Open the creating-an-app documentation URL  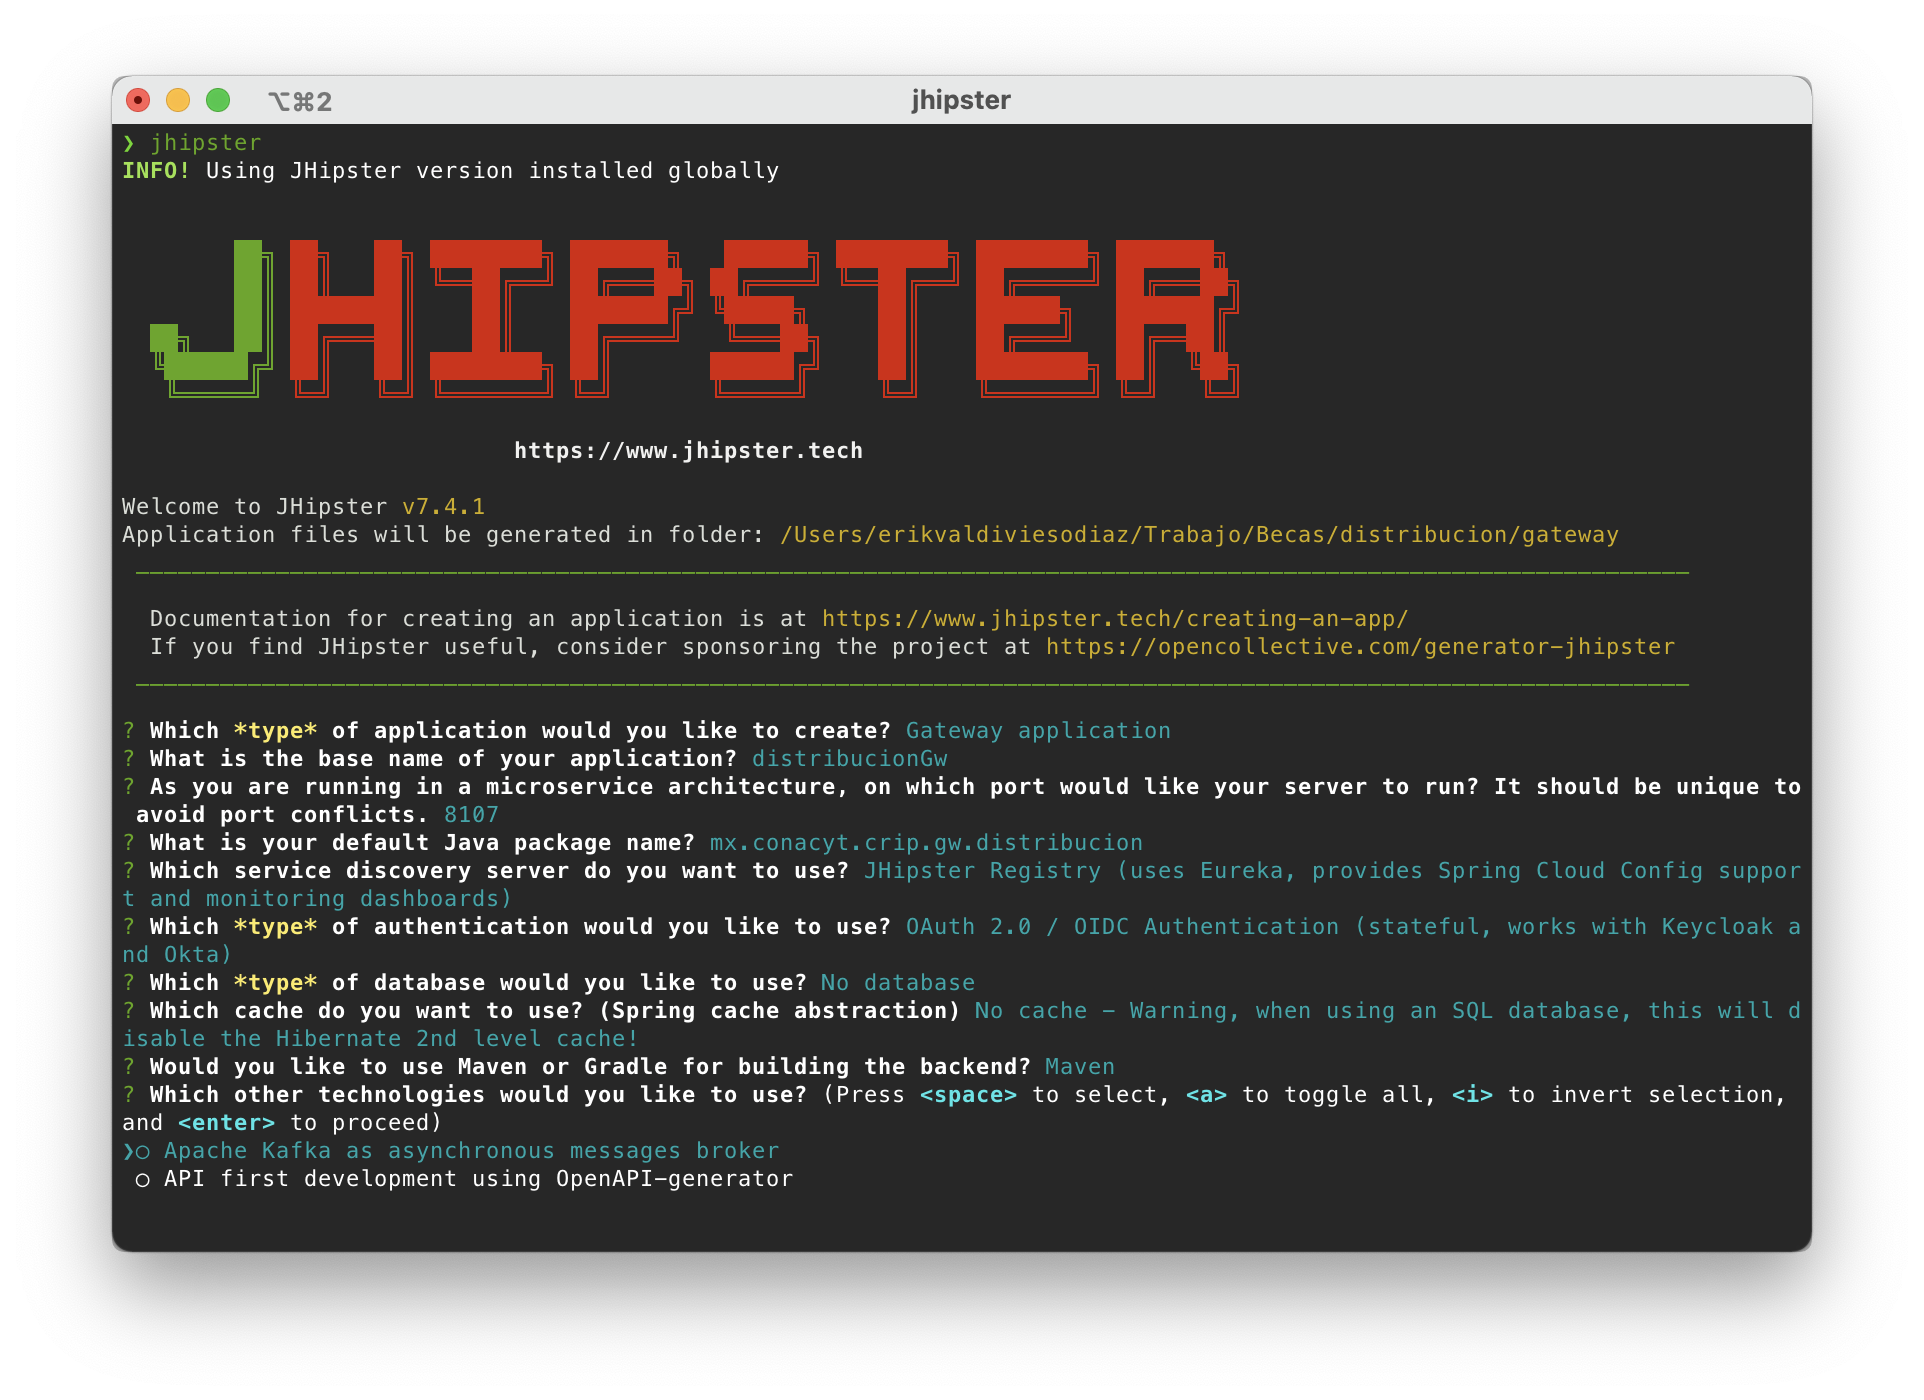(1115, 619)
